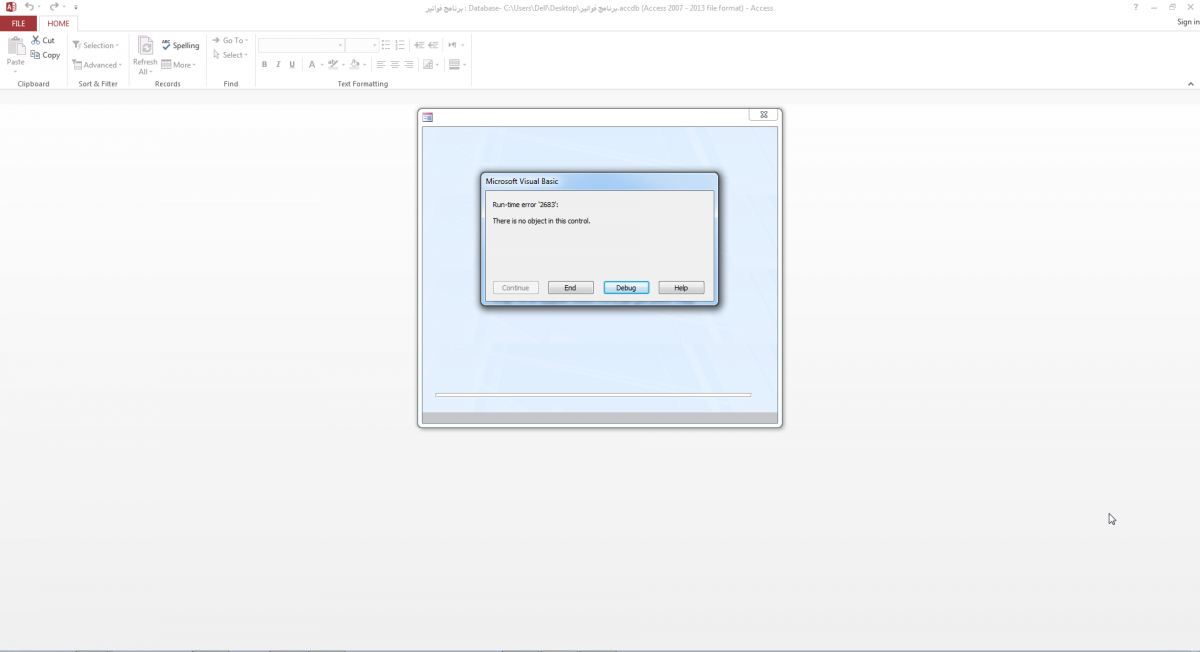Click the Refresh All icon
The image size is (1200, 652).
click(145, 46)
